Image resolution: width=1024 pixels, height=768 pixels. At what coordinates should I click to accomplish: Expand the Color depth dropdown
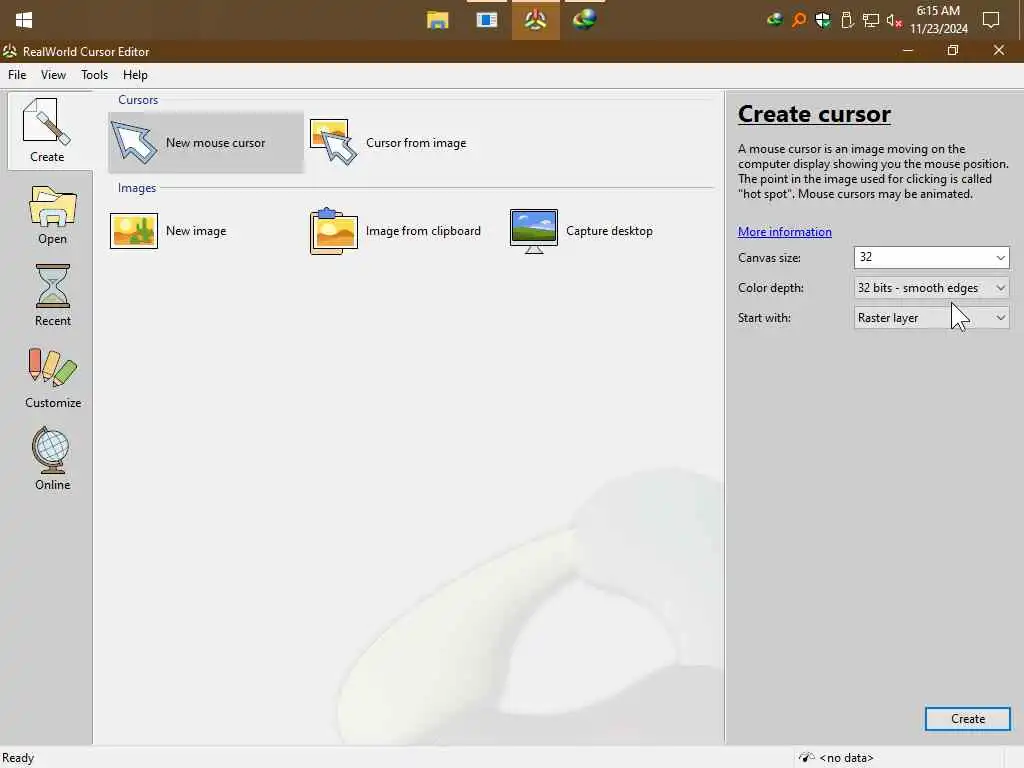(x=1000, y=288)
